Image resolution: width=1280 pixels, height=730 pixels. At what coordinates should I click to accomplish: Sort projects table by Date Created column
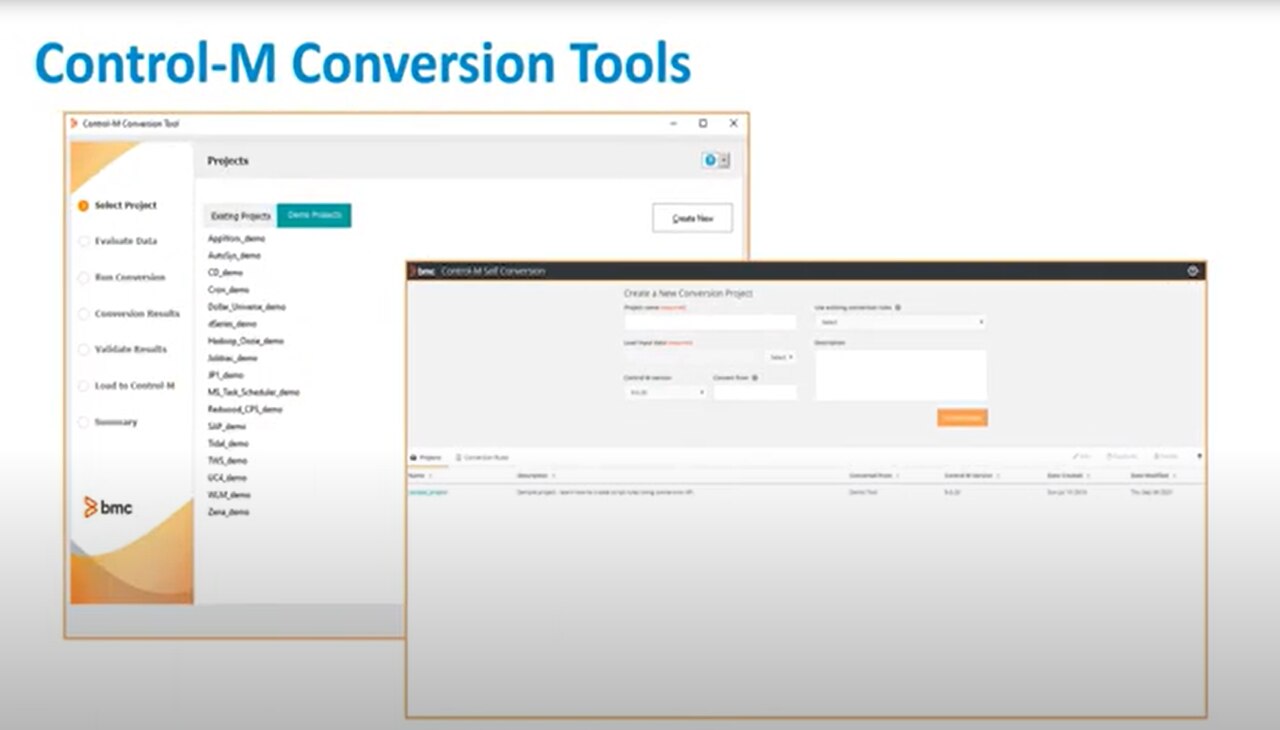pyautogui.click(x=1067, y=476)
